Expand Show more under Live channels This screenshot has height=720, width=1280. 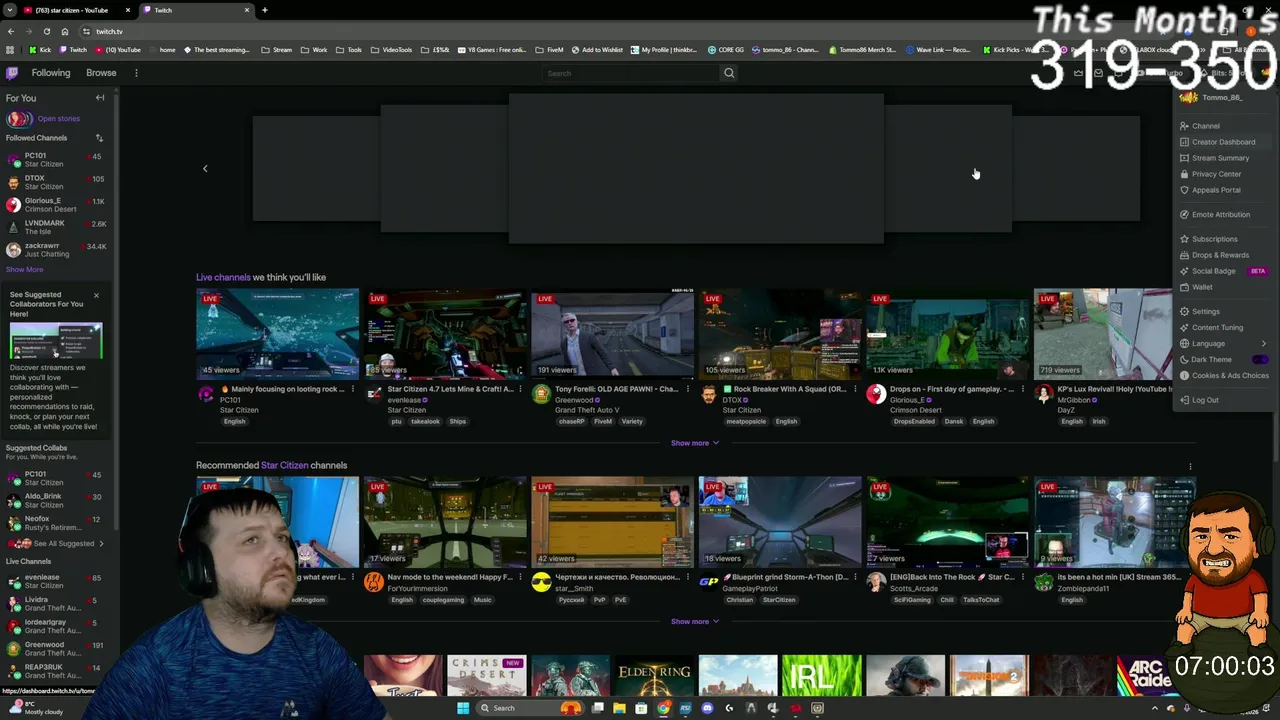point(694,443)
